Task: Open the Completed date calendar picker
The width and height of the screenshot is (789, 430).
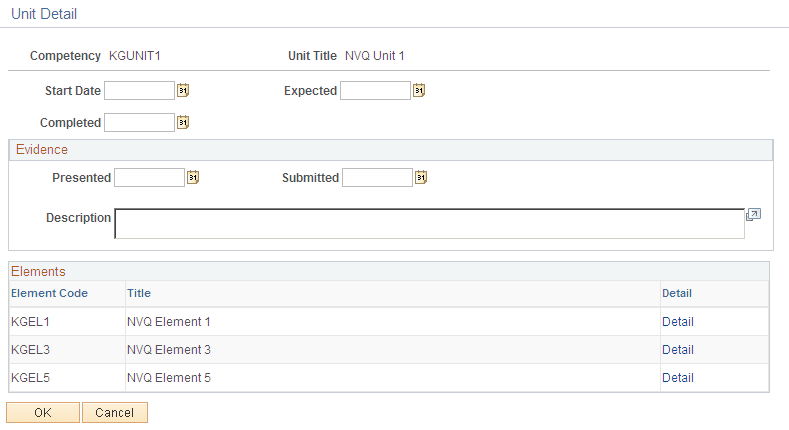Action: (183, 123)
